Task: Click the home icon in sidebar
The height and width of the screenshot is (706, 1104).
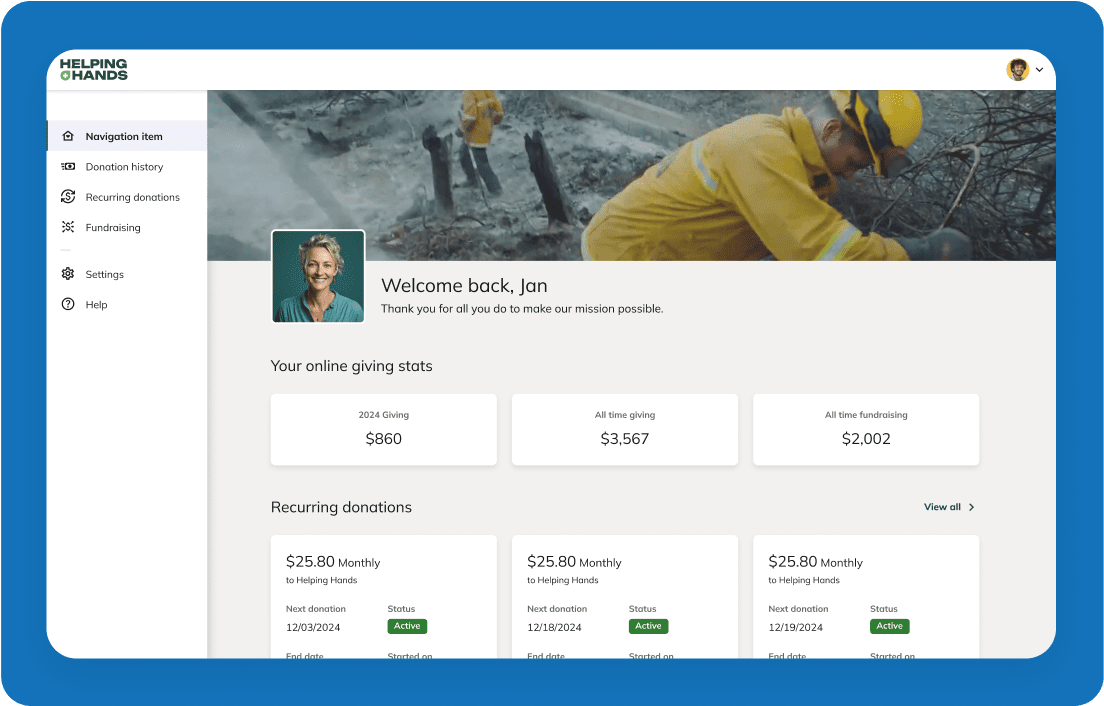Action: (x=68, y=136)
